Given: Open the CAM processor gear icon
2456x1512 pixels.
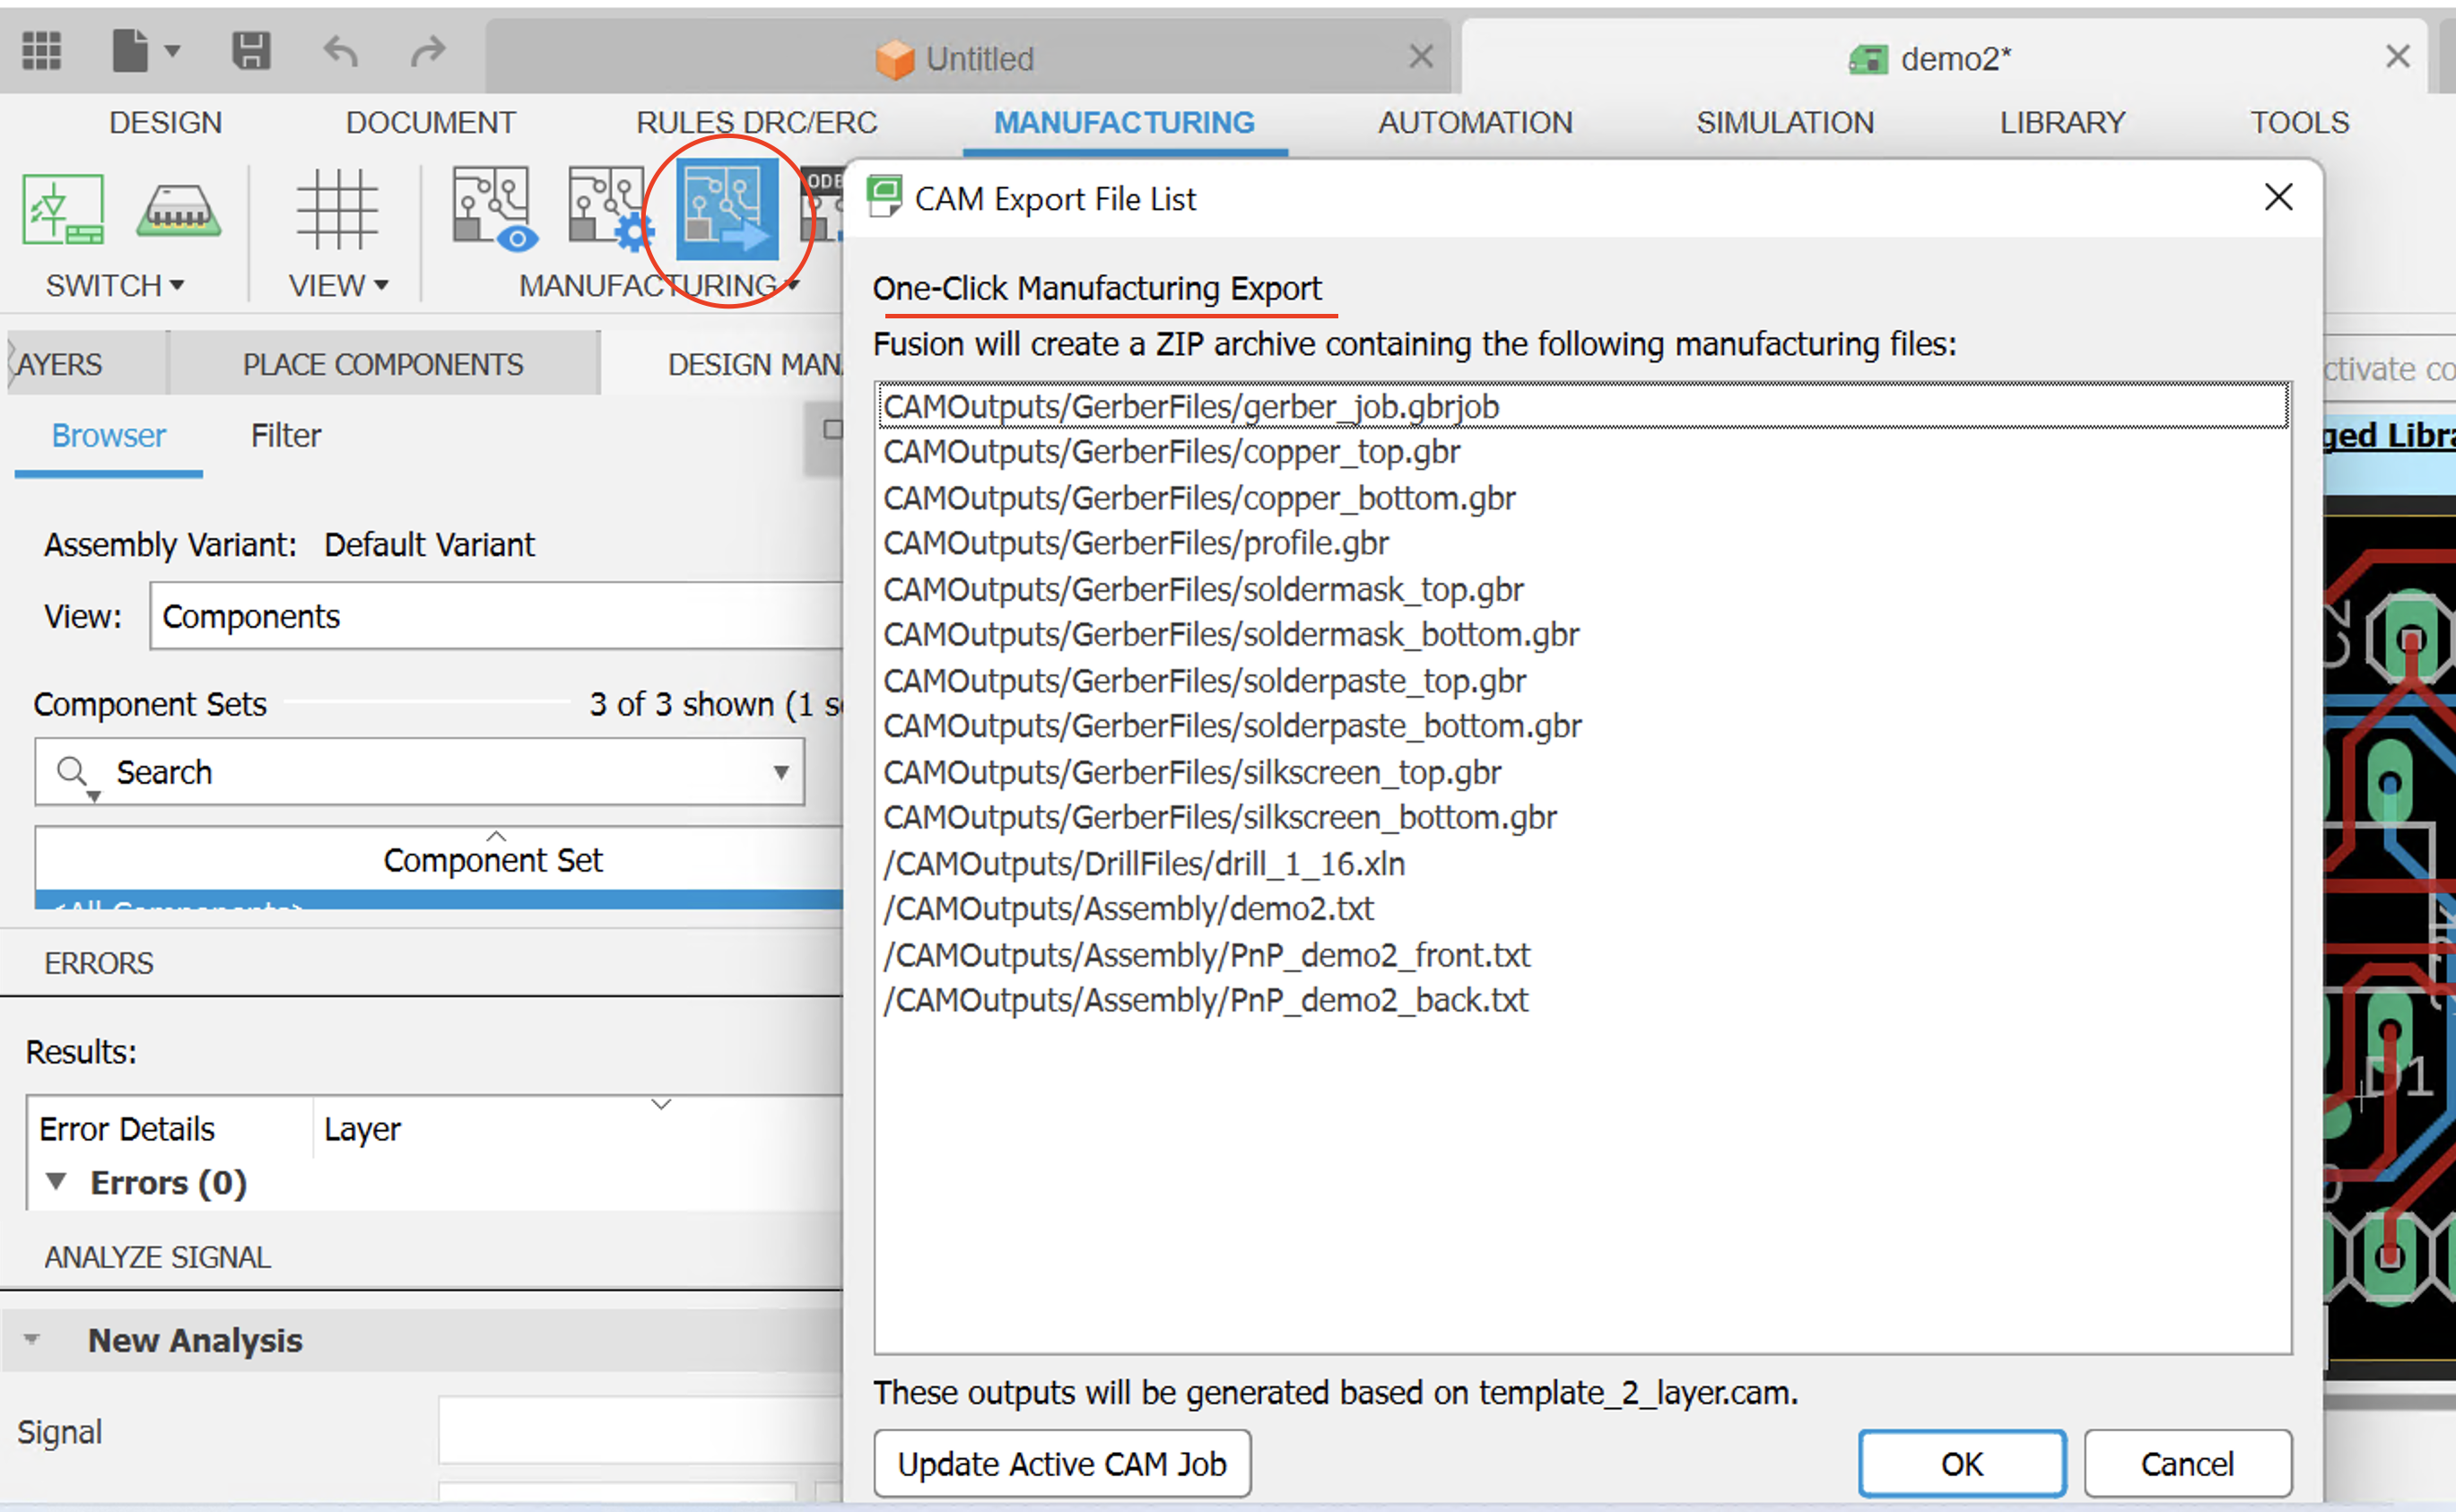Looking at the screenshot, I should [x=611, y=209].
